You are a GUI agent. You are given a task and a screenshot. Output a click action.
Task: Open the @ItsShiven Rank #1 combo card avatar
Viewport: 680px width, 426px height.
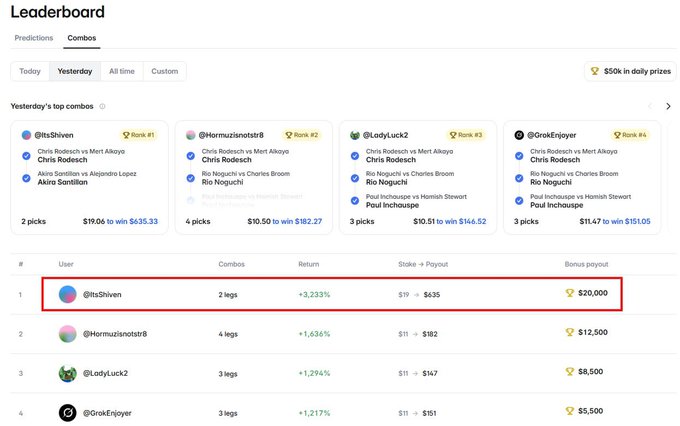coord(26,135)
